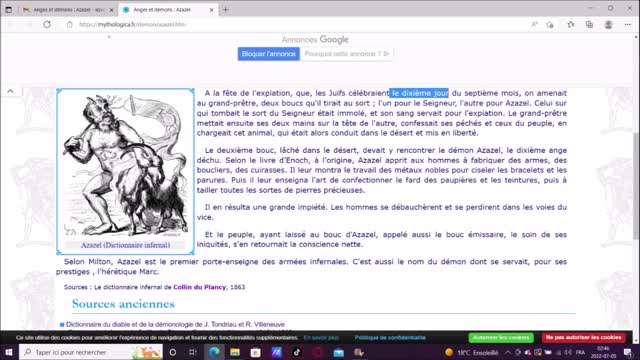Open File Explorer from the taskbar

(235, 352)
